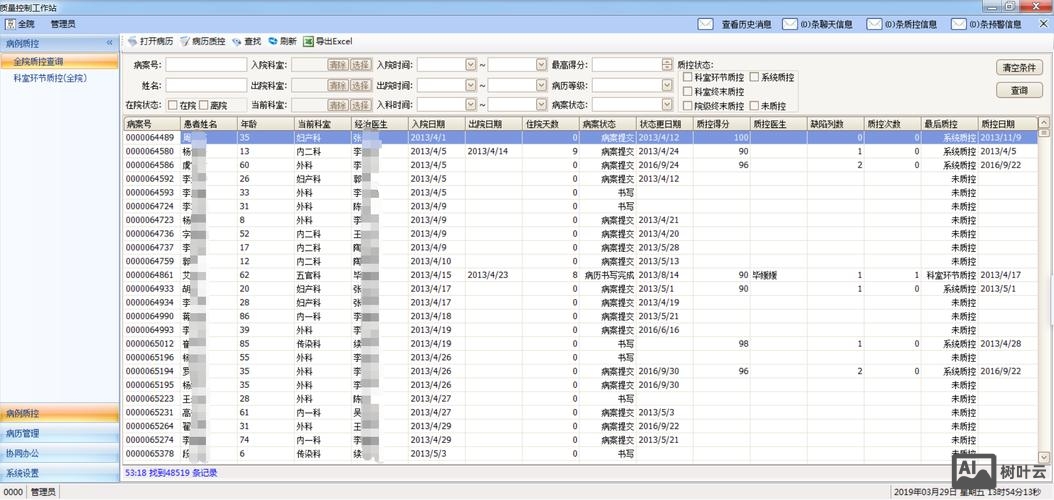Tick the 离院 checkbox
The height and width of the screenshot is (500, 1054).
(x=204, y=105)
